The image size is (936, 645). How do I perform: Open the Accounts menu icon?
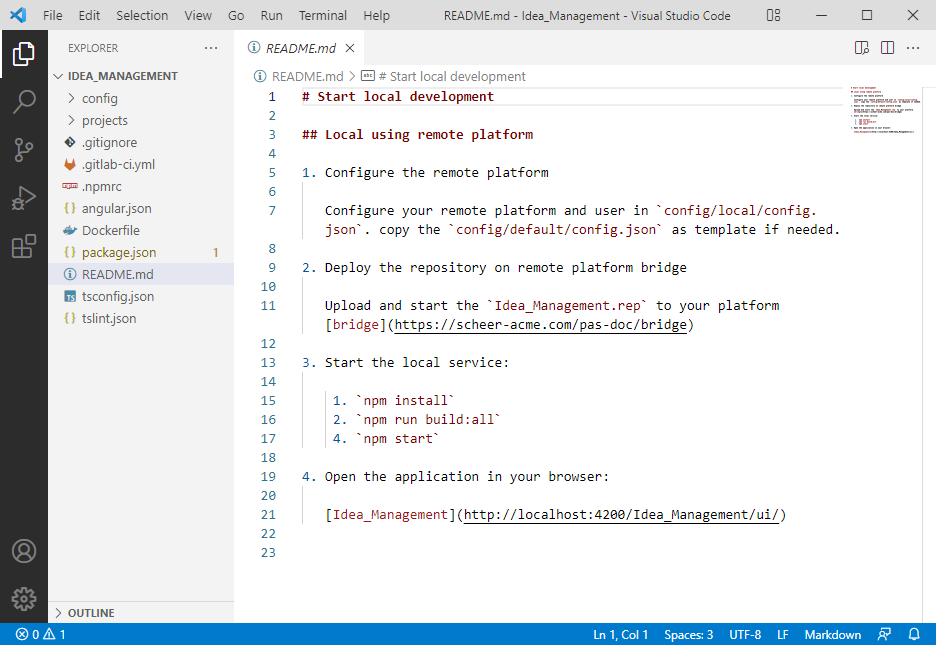(x=24, y=551)
